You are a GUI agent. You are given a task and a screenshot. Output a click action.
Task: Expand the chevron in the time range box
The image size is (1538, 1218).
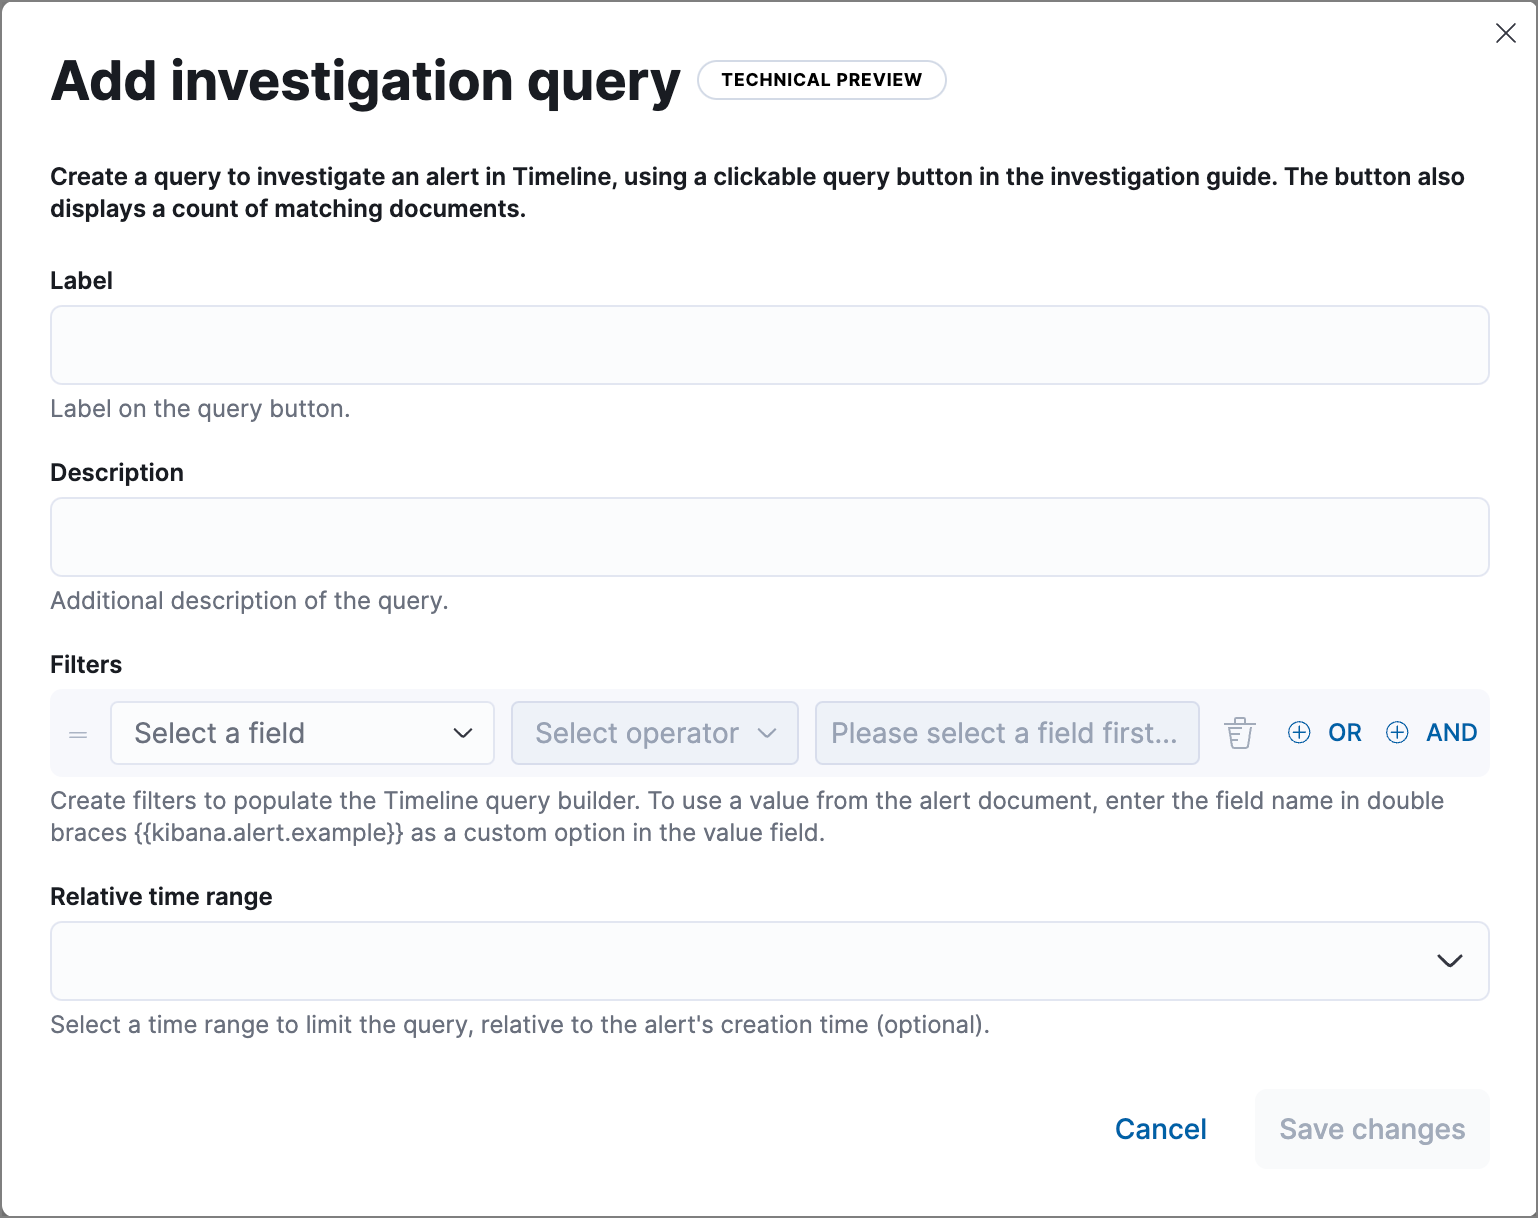(x=1449, y=961)
